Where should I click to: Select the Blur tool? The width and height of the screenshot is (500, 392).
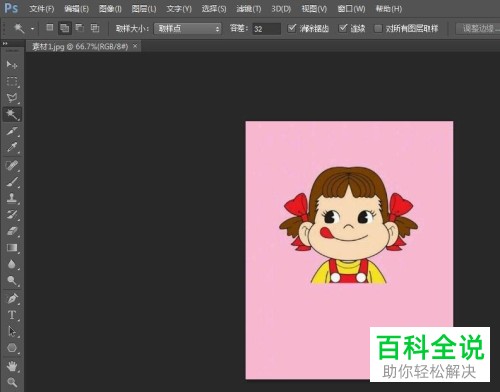pos(12,264)
